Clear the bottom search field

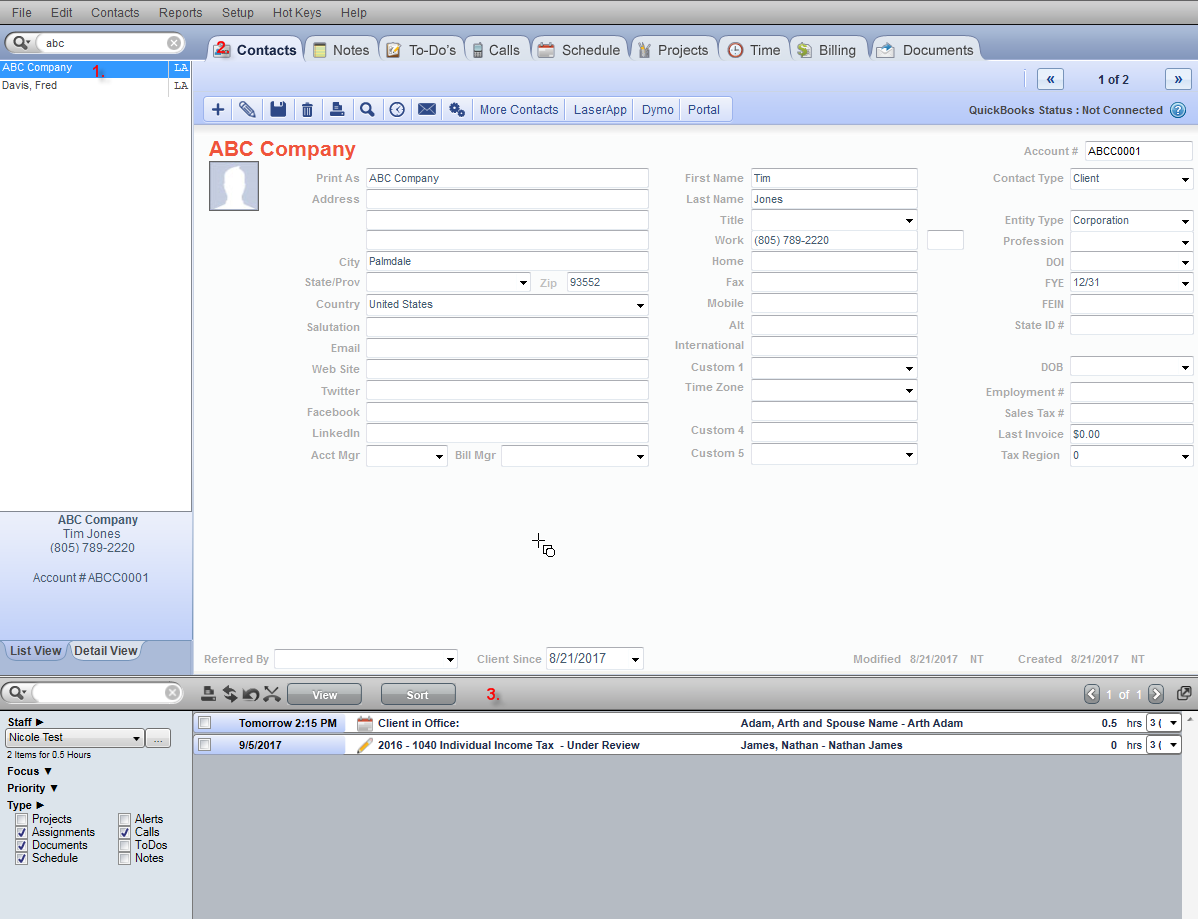173,692
